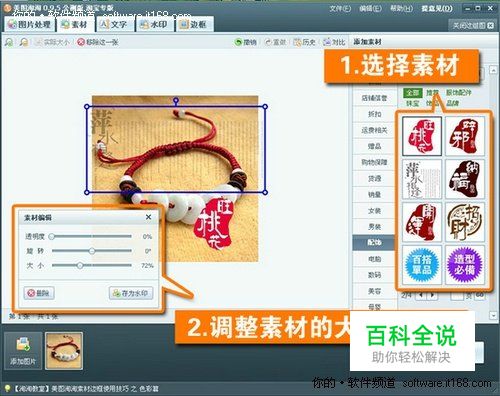Click the top-right corner handle of selection
The image size is (500, 396).
point(265,107)
